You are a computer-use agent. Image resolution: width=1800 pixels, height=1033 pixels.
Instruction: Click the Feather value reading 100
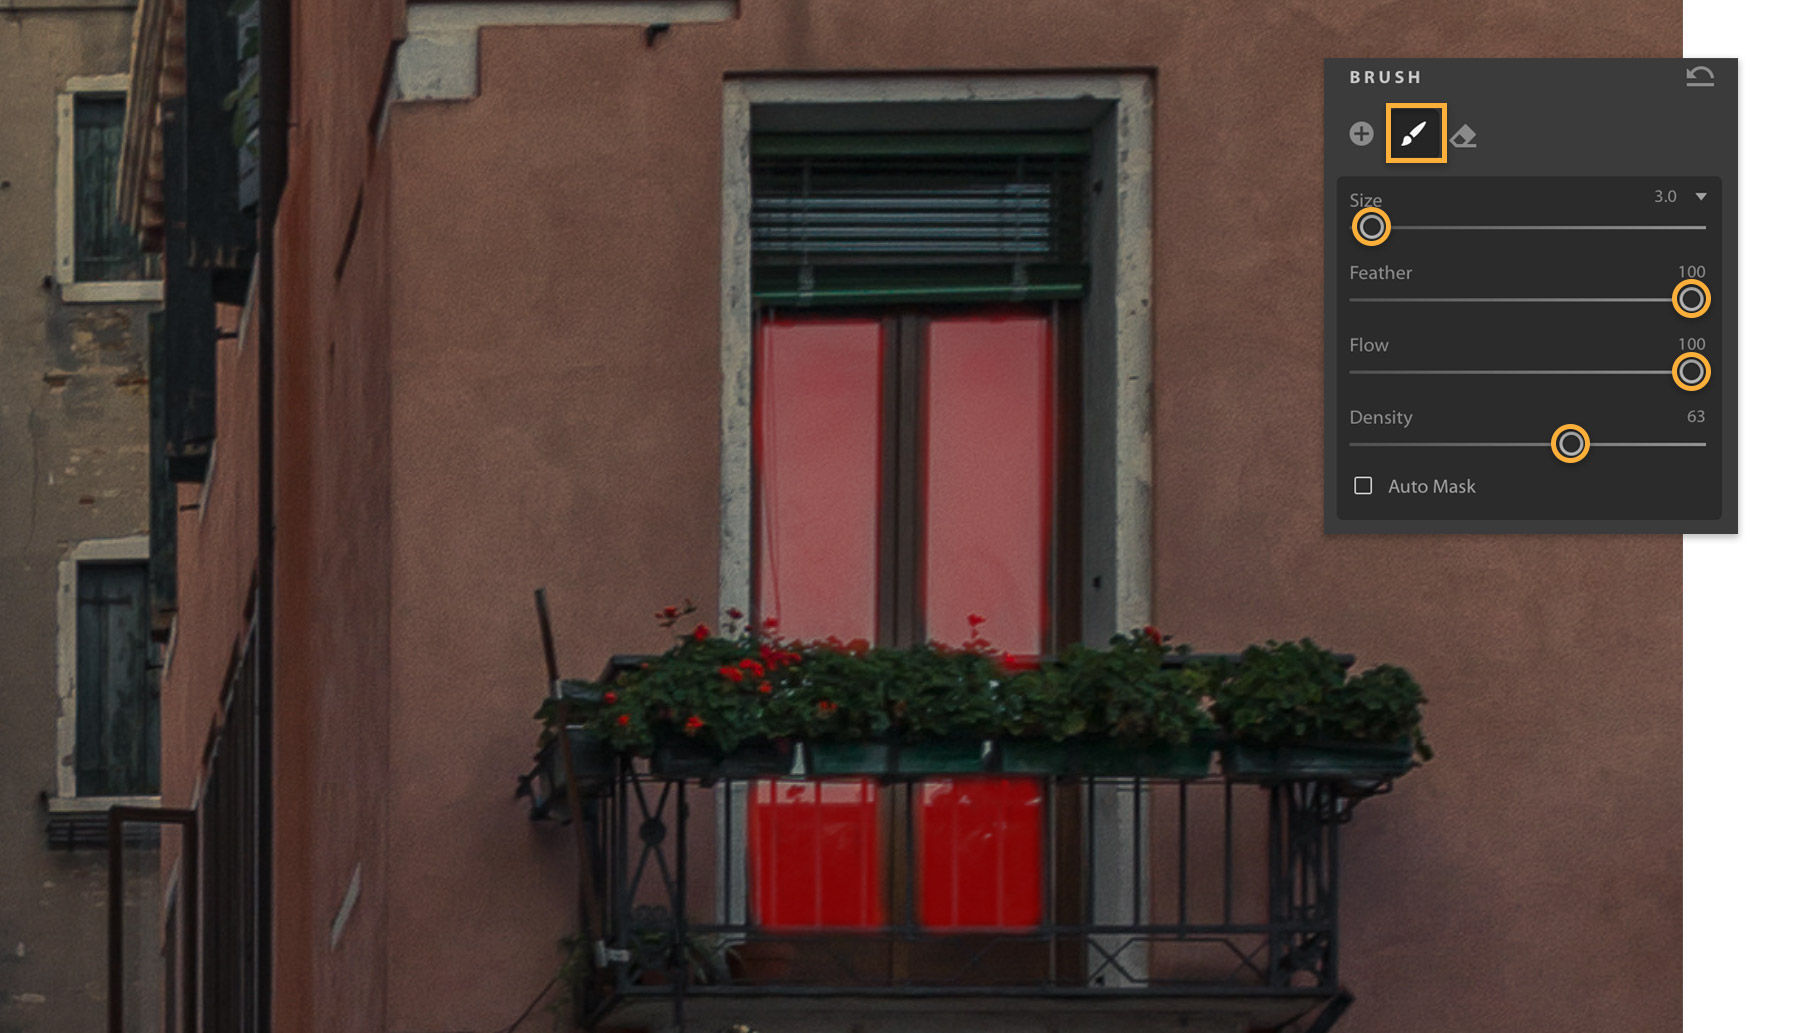click(1691, 271)
